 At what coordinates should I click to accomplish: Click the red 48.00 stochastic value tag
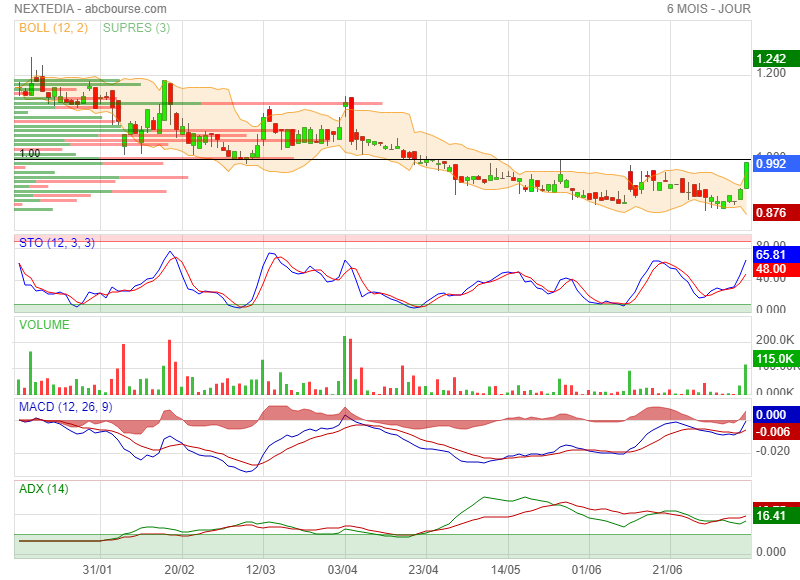771,269
